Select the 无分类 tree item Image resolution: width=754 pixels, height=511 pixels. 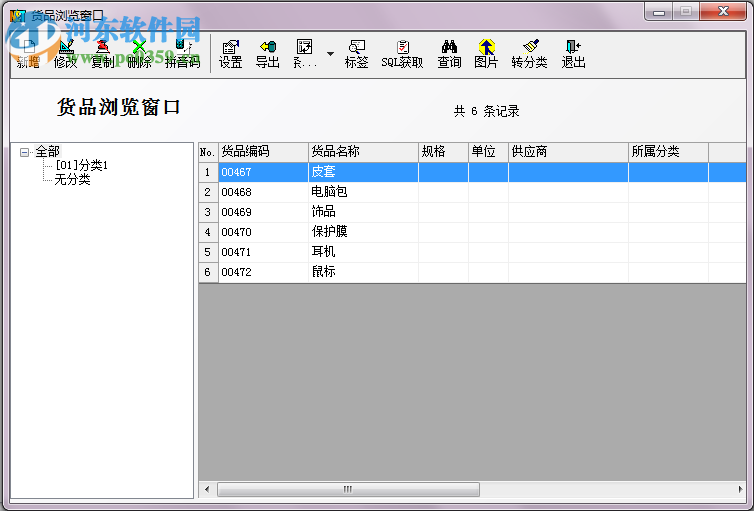coord(73,180)
